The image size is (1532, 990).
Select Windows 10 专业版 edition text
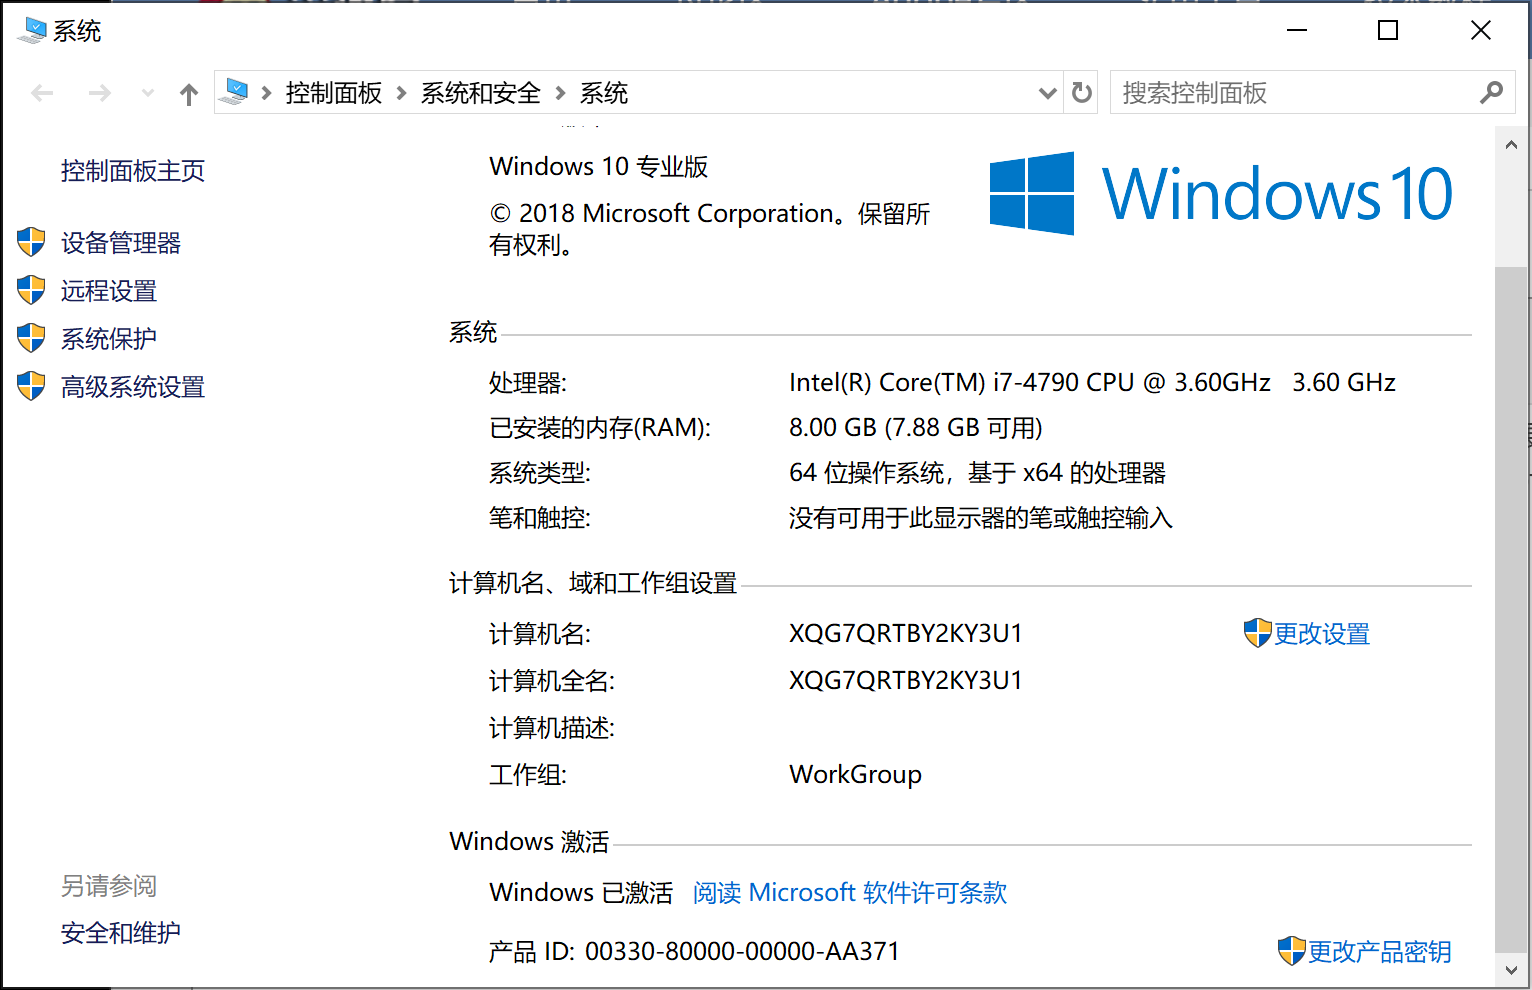click(x=599, y=167)
